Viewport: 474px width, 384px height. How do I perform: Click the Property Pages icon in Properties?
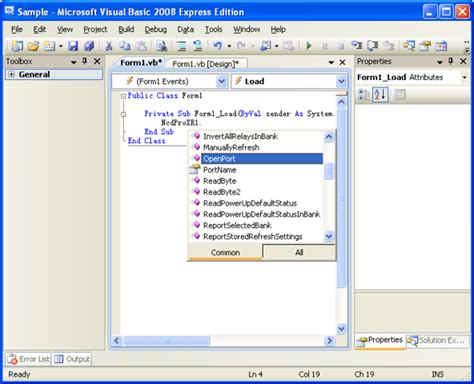[400, 95]
